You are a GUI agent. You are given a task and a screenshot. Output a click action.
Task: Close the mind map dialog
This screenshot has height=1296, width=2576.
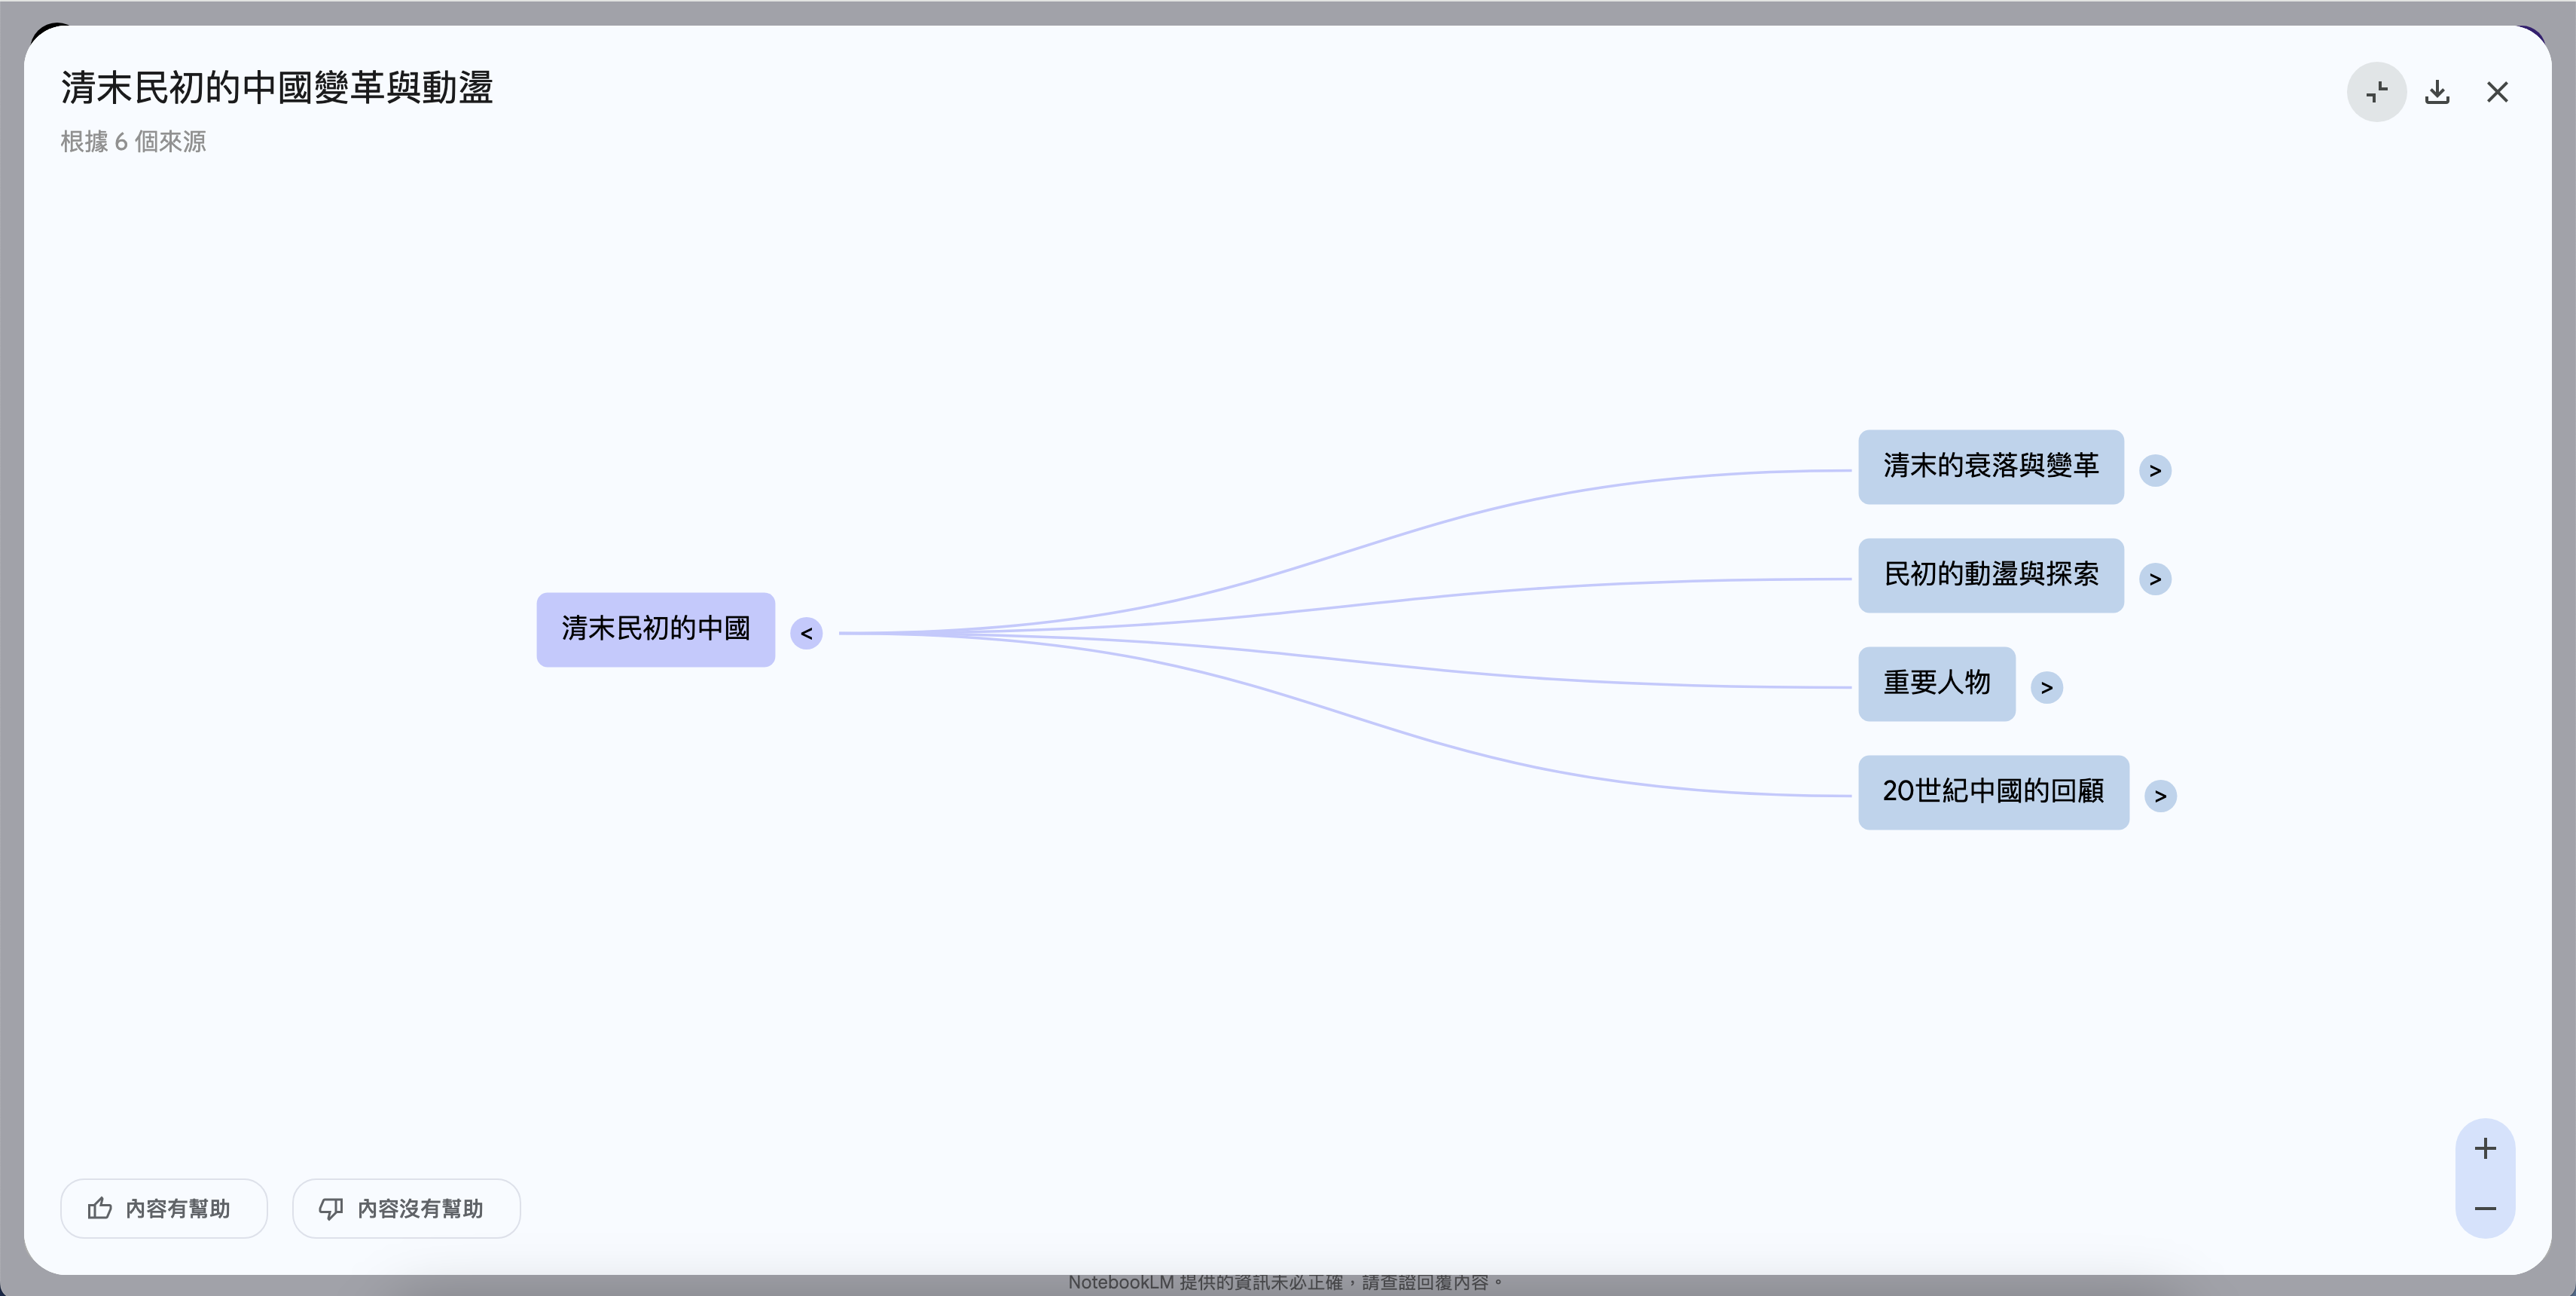[x=2497, y=92]
